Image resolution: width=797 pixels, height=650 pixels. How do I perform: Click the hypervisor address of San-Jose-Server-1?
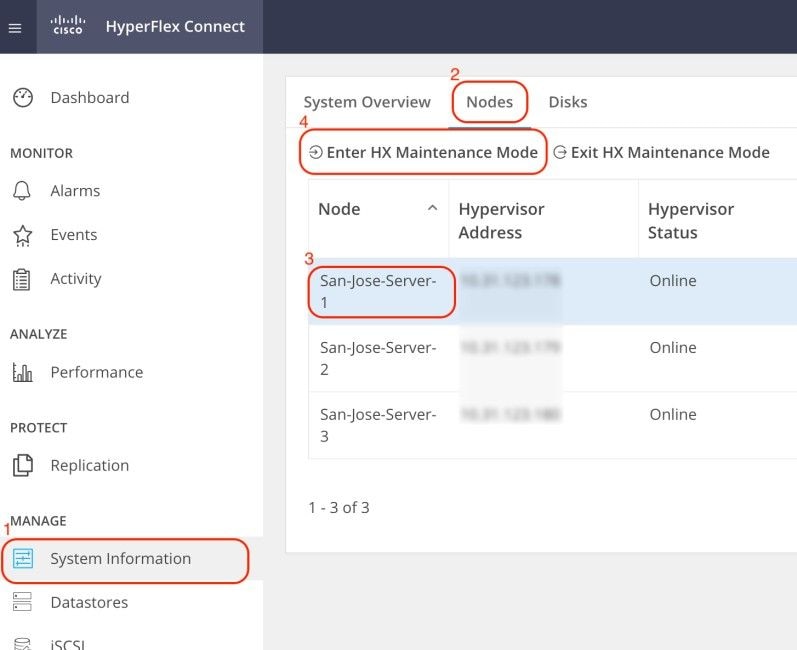[x=510, y=281]
